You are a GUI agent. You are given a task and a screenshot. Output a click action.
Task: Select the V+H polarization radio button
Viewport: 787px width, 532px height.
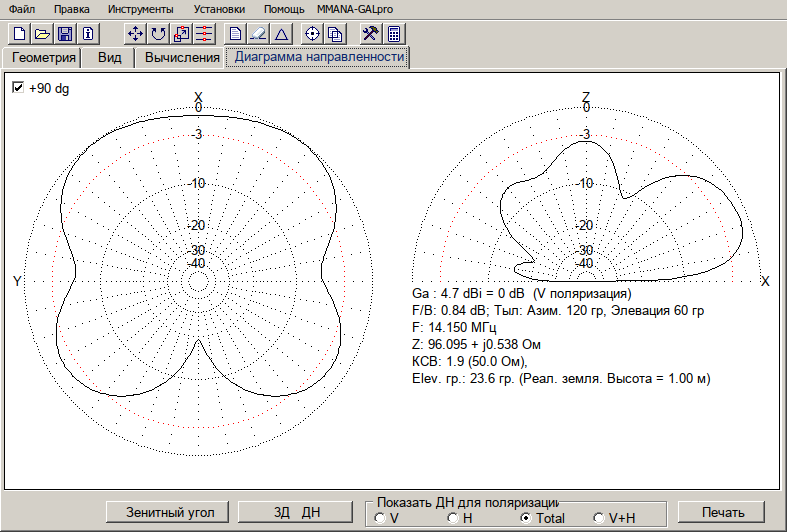600,518
